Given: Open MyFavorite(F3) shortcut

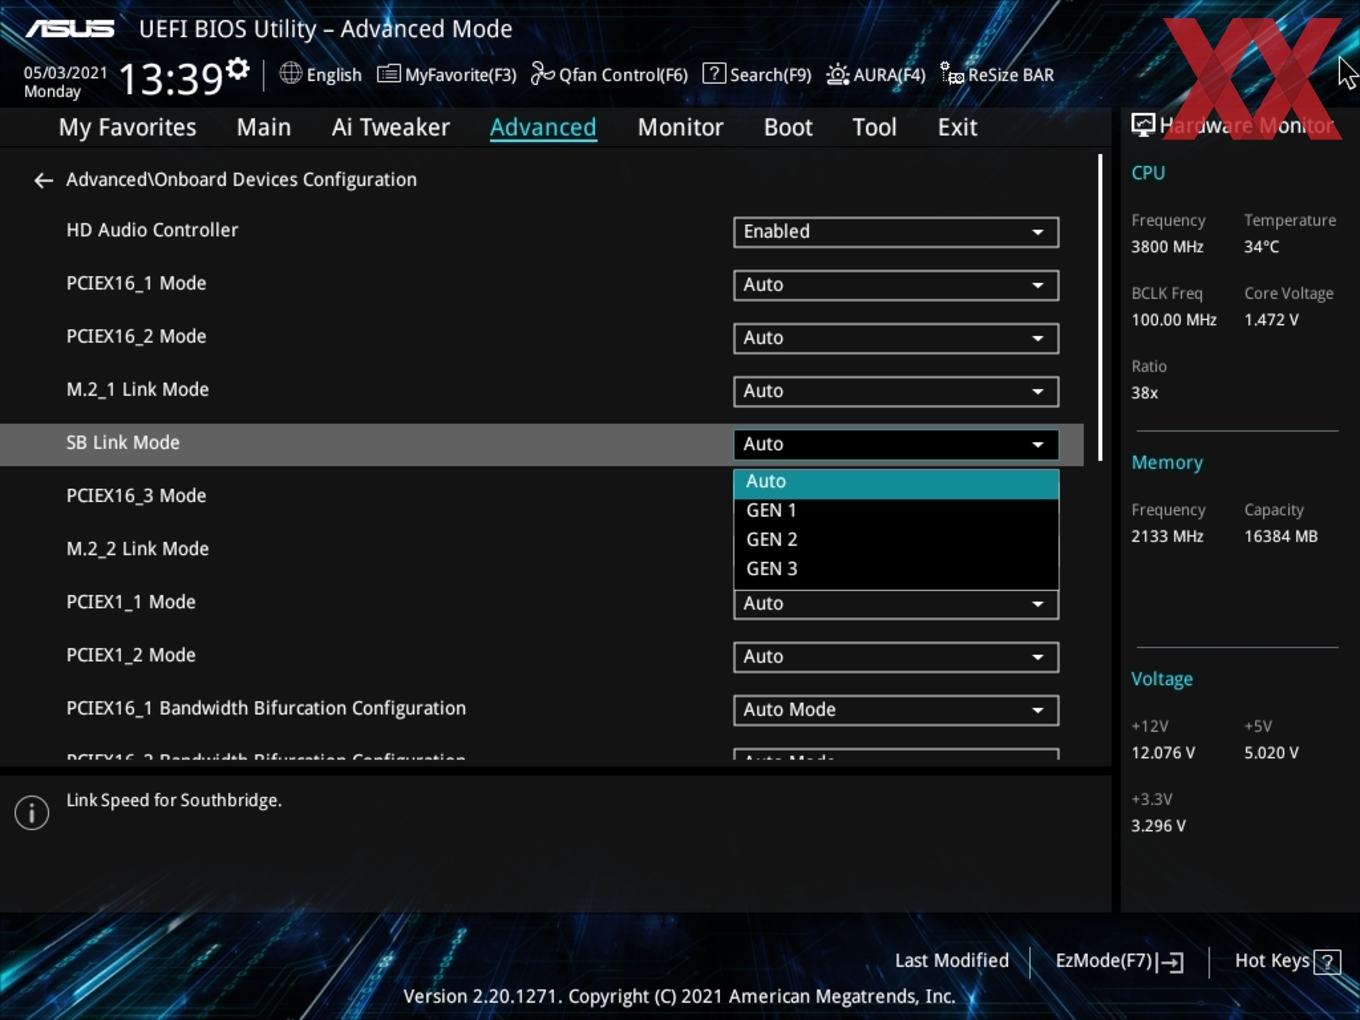Looking at the screenshot, I should [446, 74].
